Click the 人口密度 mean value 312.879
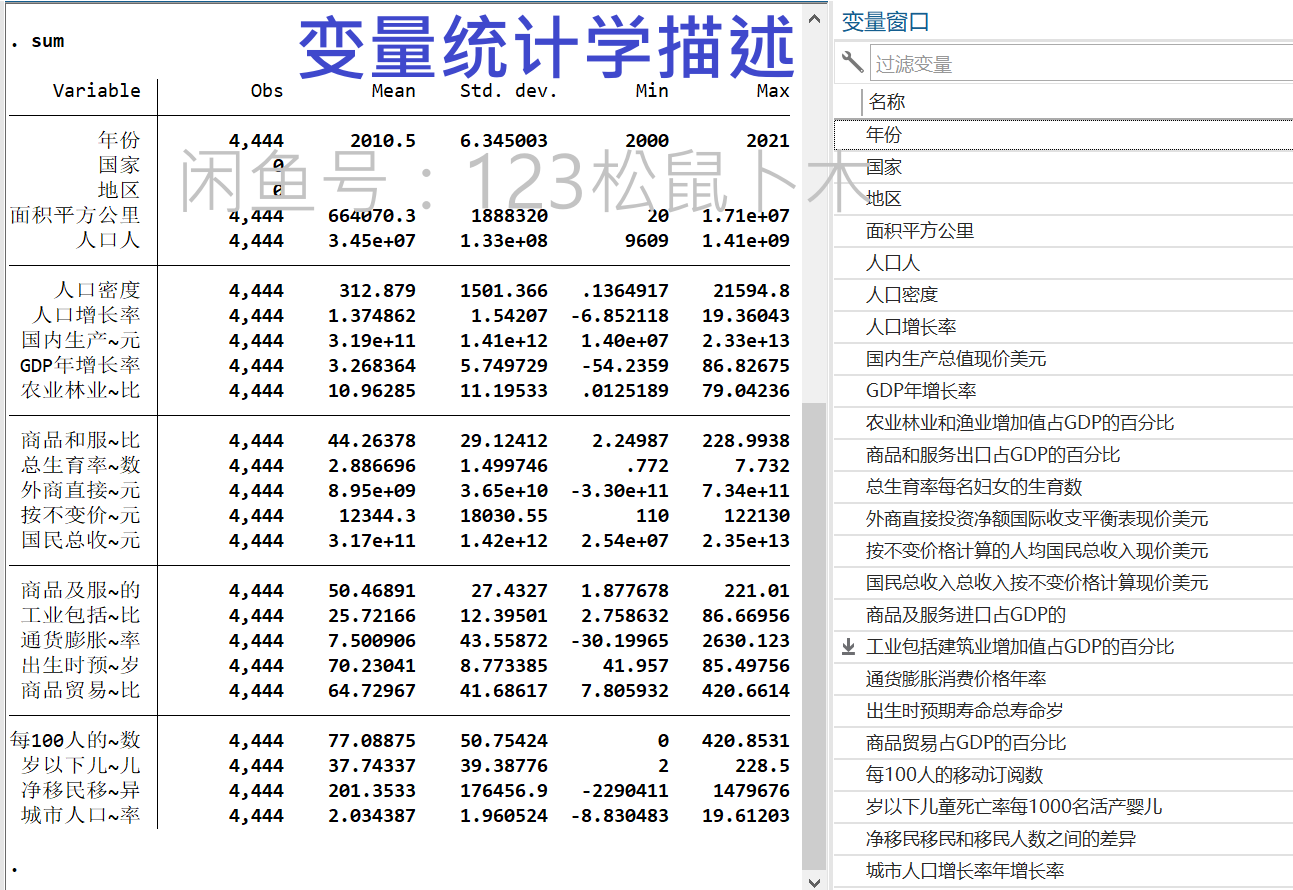Screen dimensions: 1293x890 [378, 291]
